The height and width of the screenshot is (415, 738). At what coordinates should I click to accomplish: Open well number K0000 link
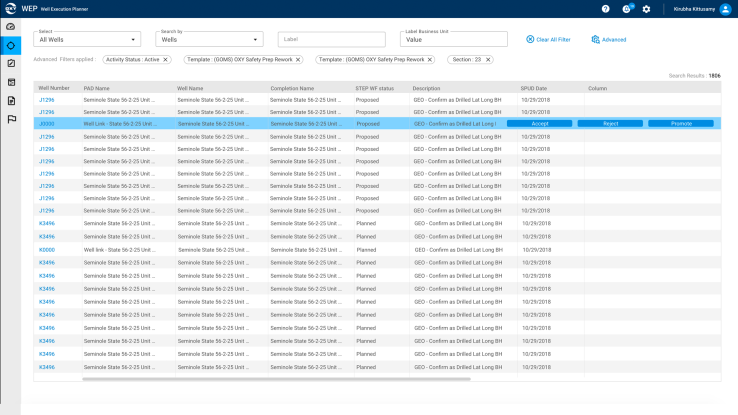[47, 250]
